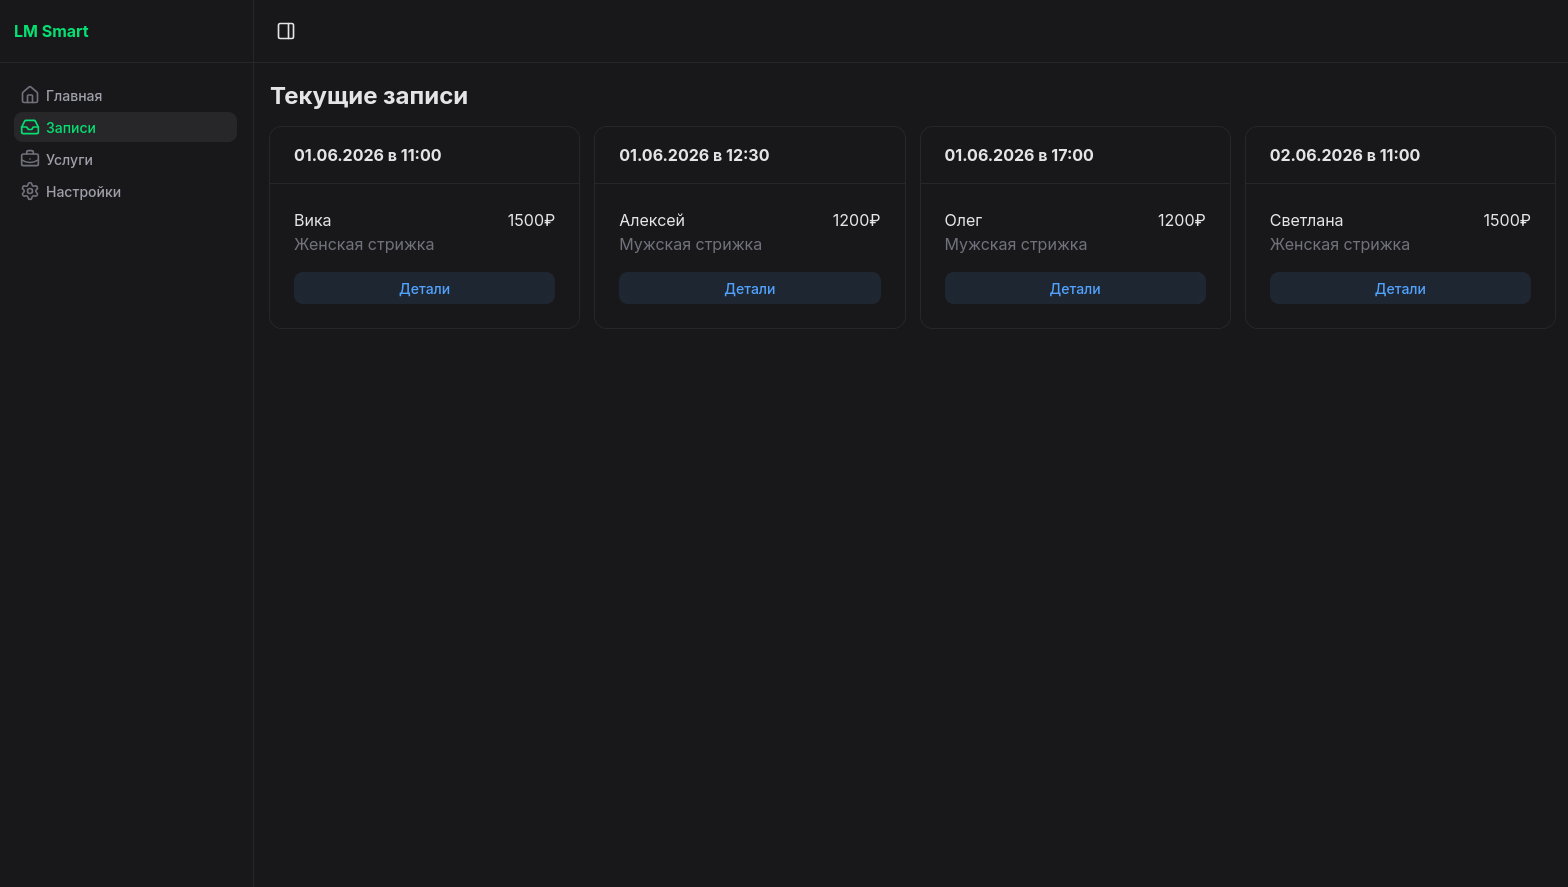1568x887 pixels.
Task: Click the 1500₽ price on Светлана's card
Action: point(1507,220)
